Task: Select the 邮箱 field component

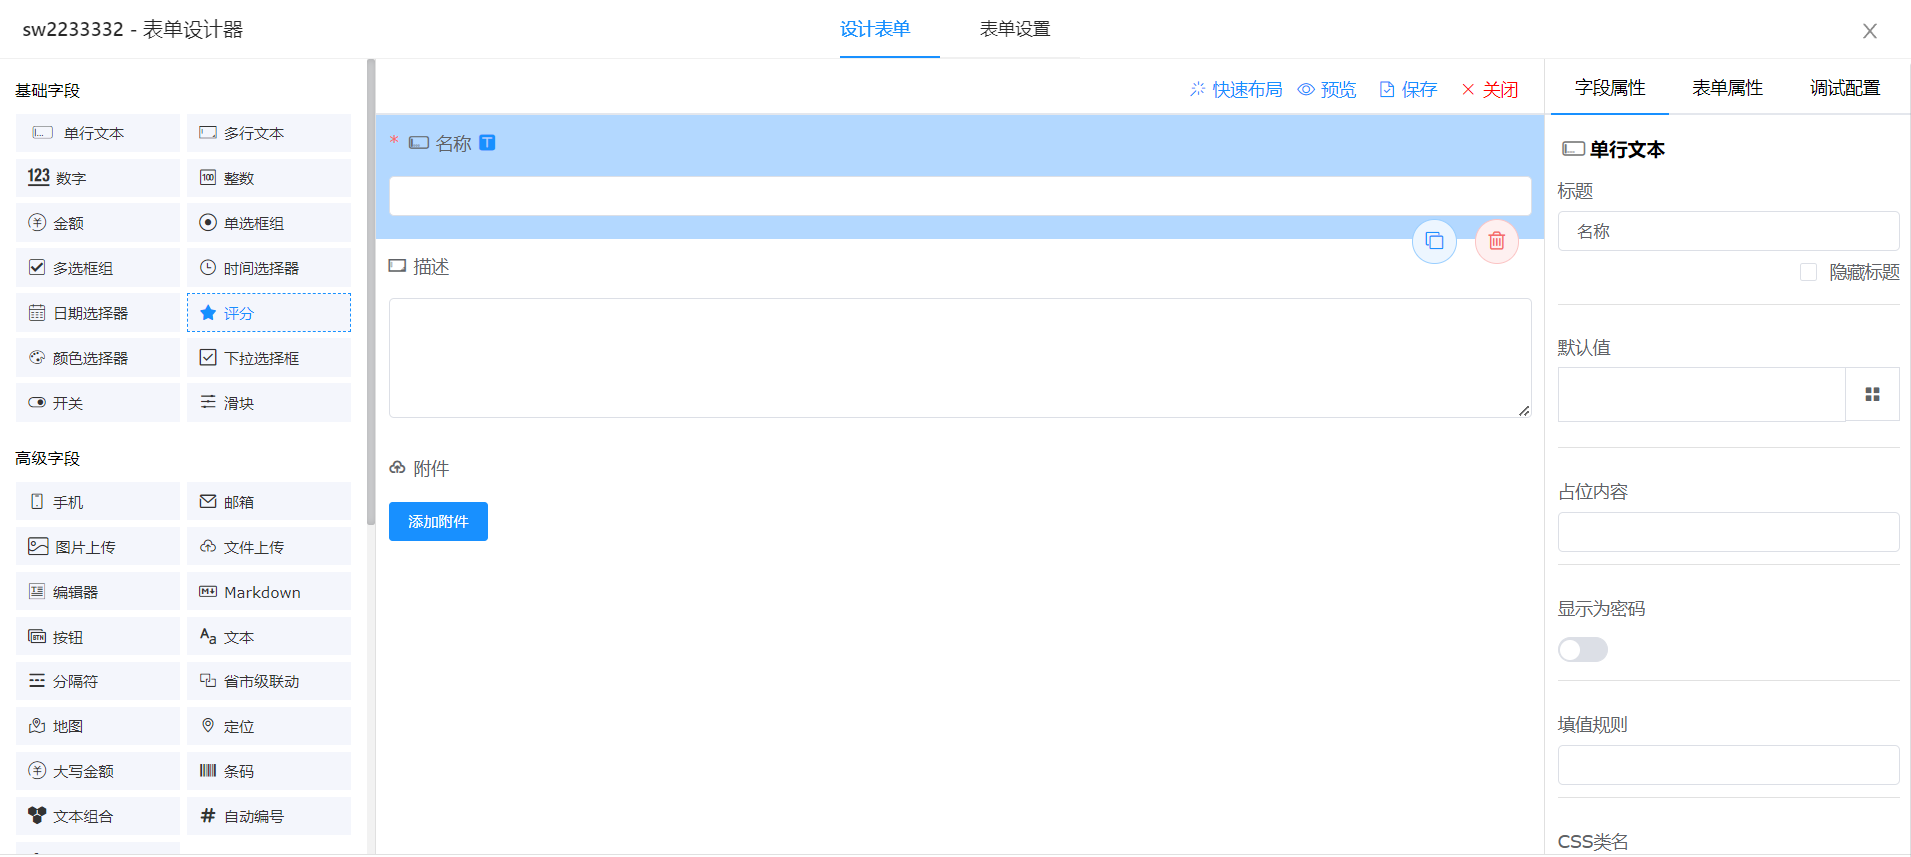Action: point(268,502)
